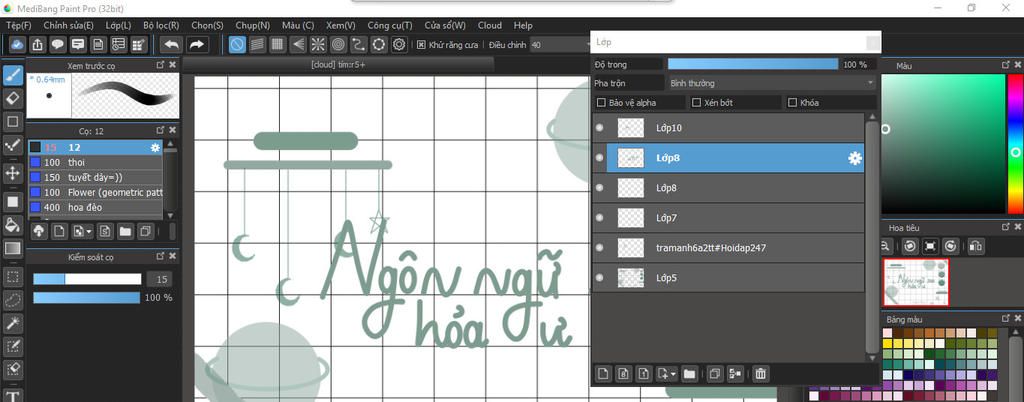The height and width of the screenshot is (402, 1024).
Task: Hide the Lớp7 layer
Action: 600,218
